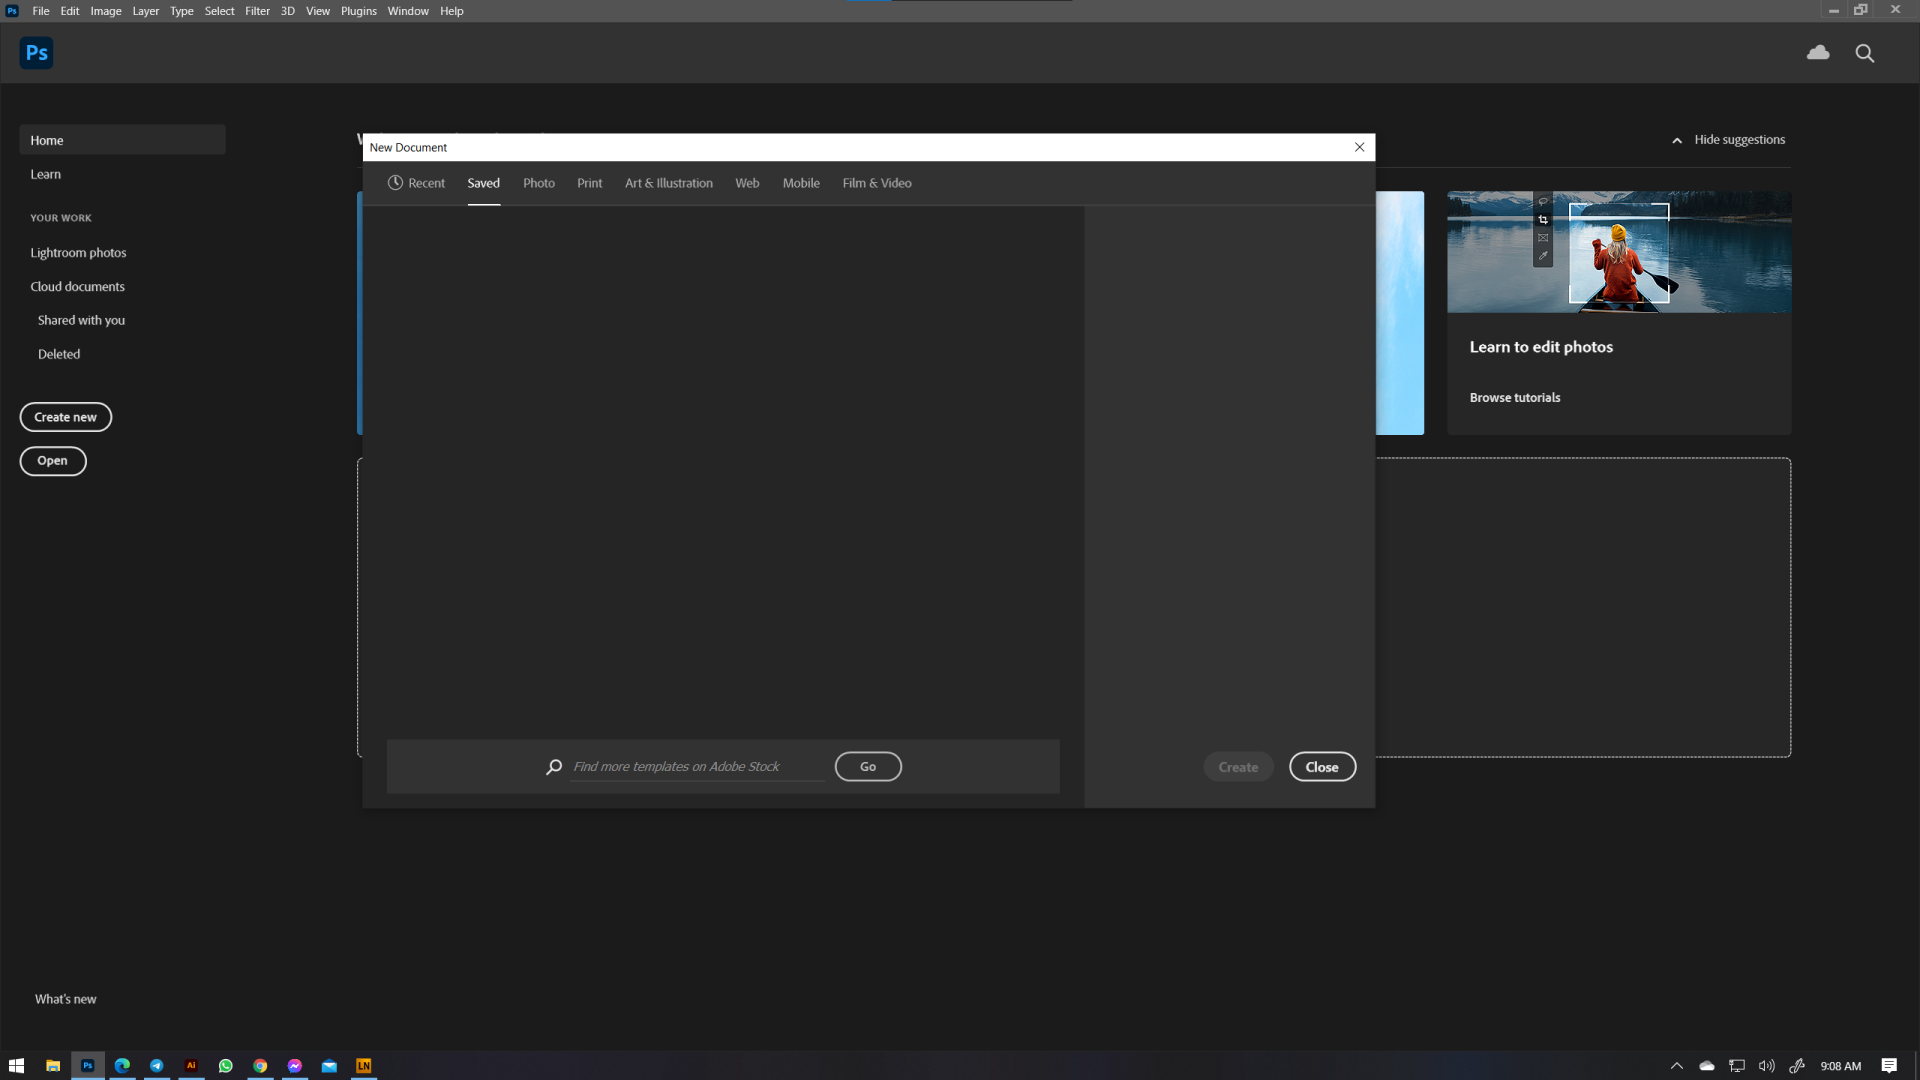Click the Create new button

click(x=65, y=417)
